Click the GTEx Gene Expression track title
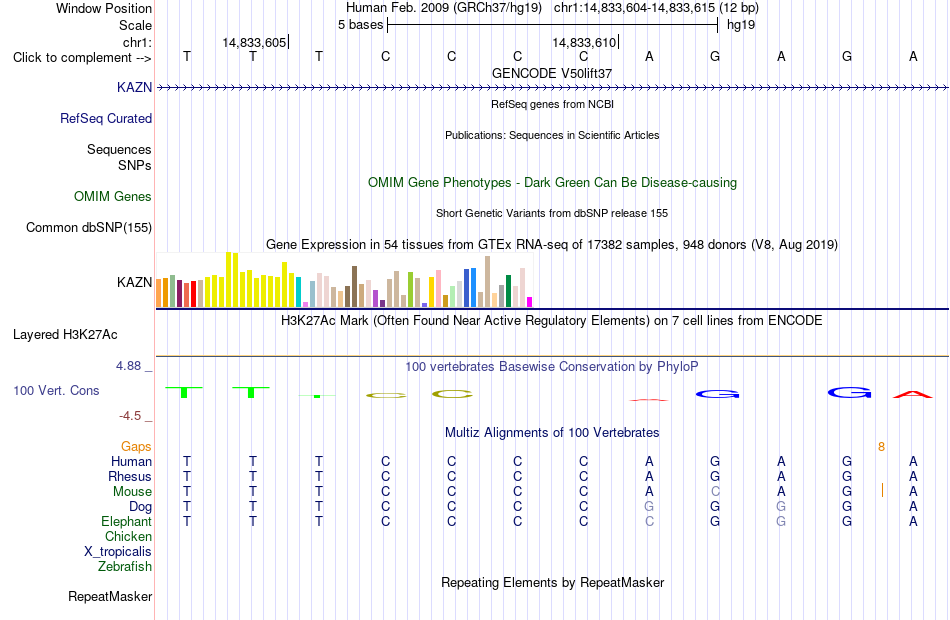Screen dimensions: 950x620 (552, 245)
